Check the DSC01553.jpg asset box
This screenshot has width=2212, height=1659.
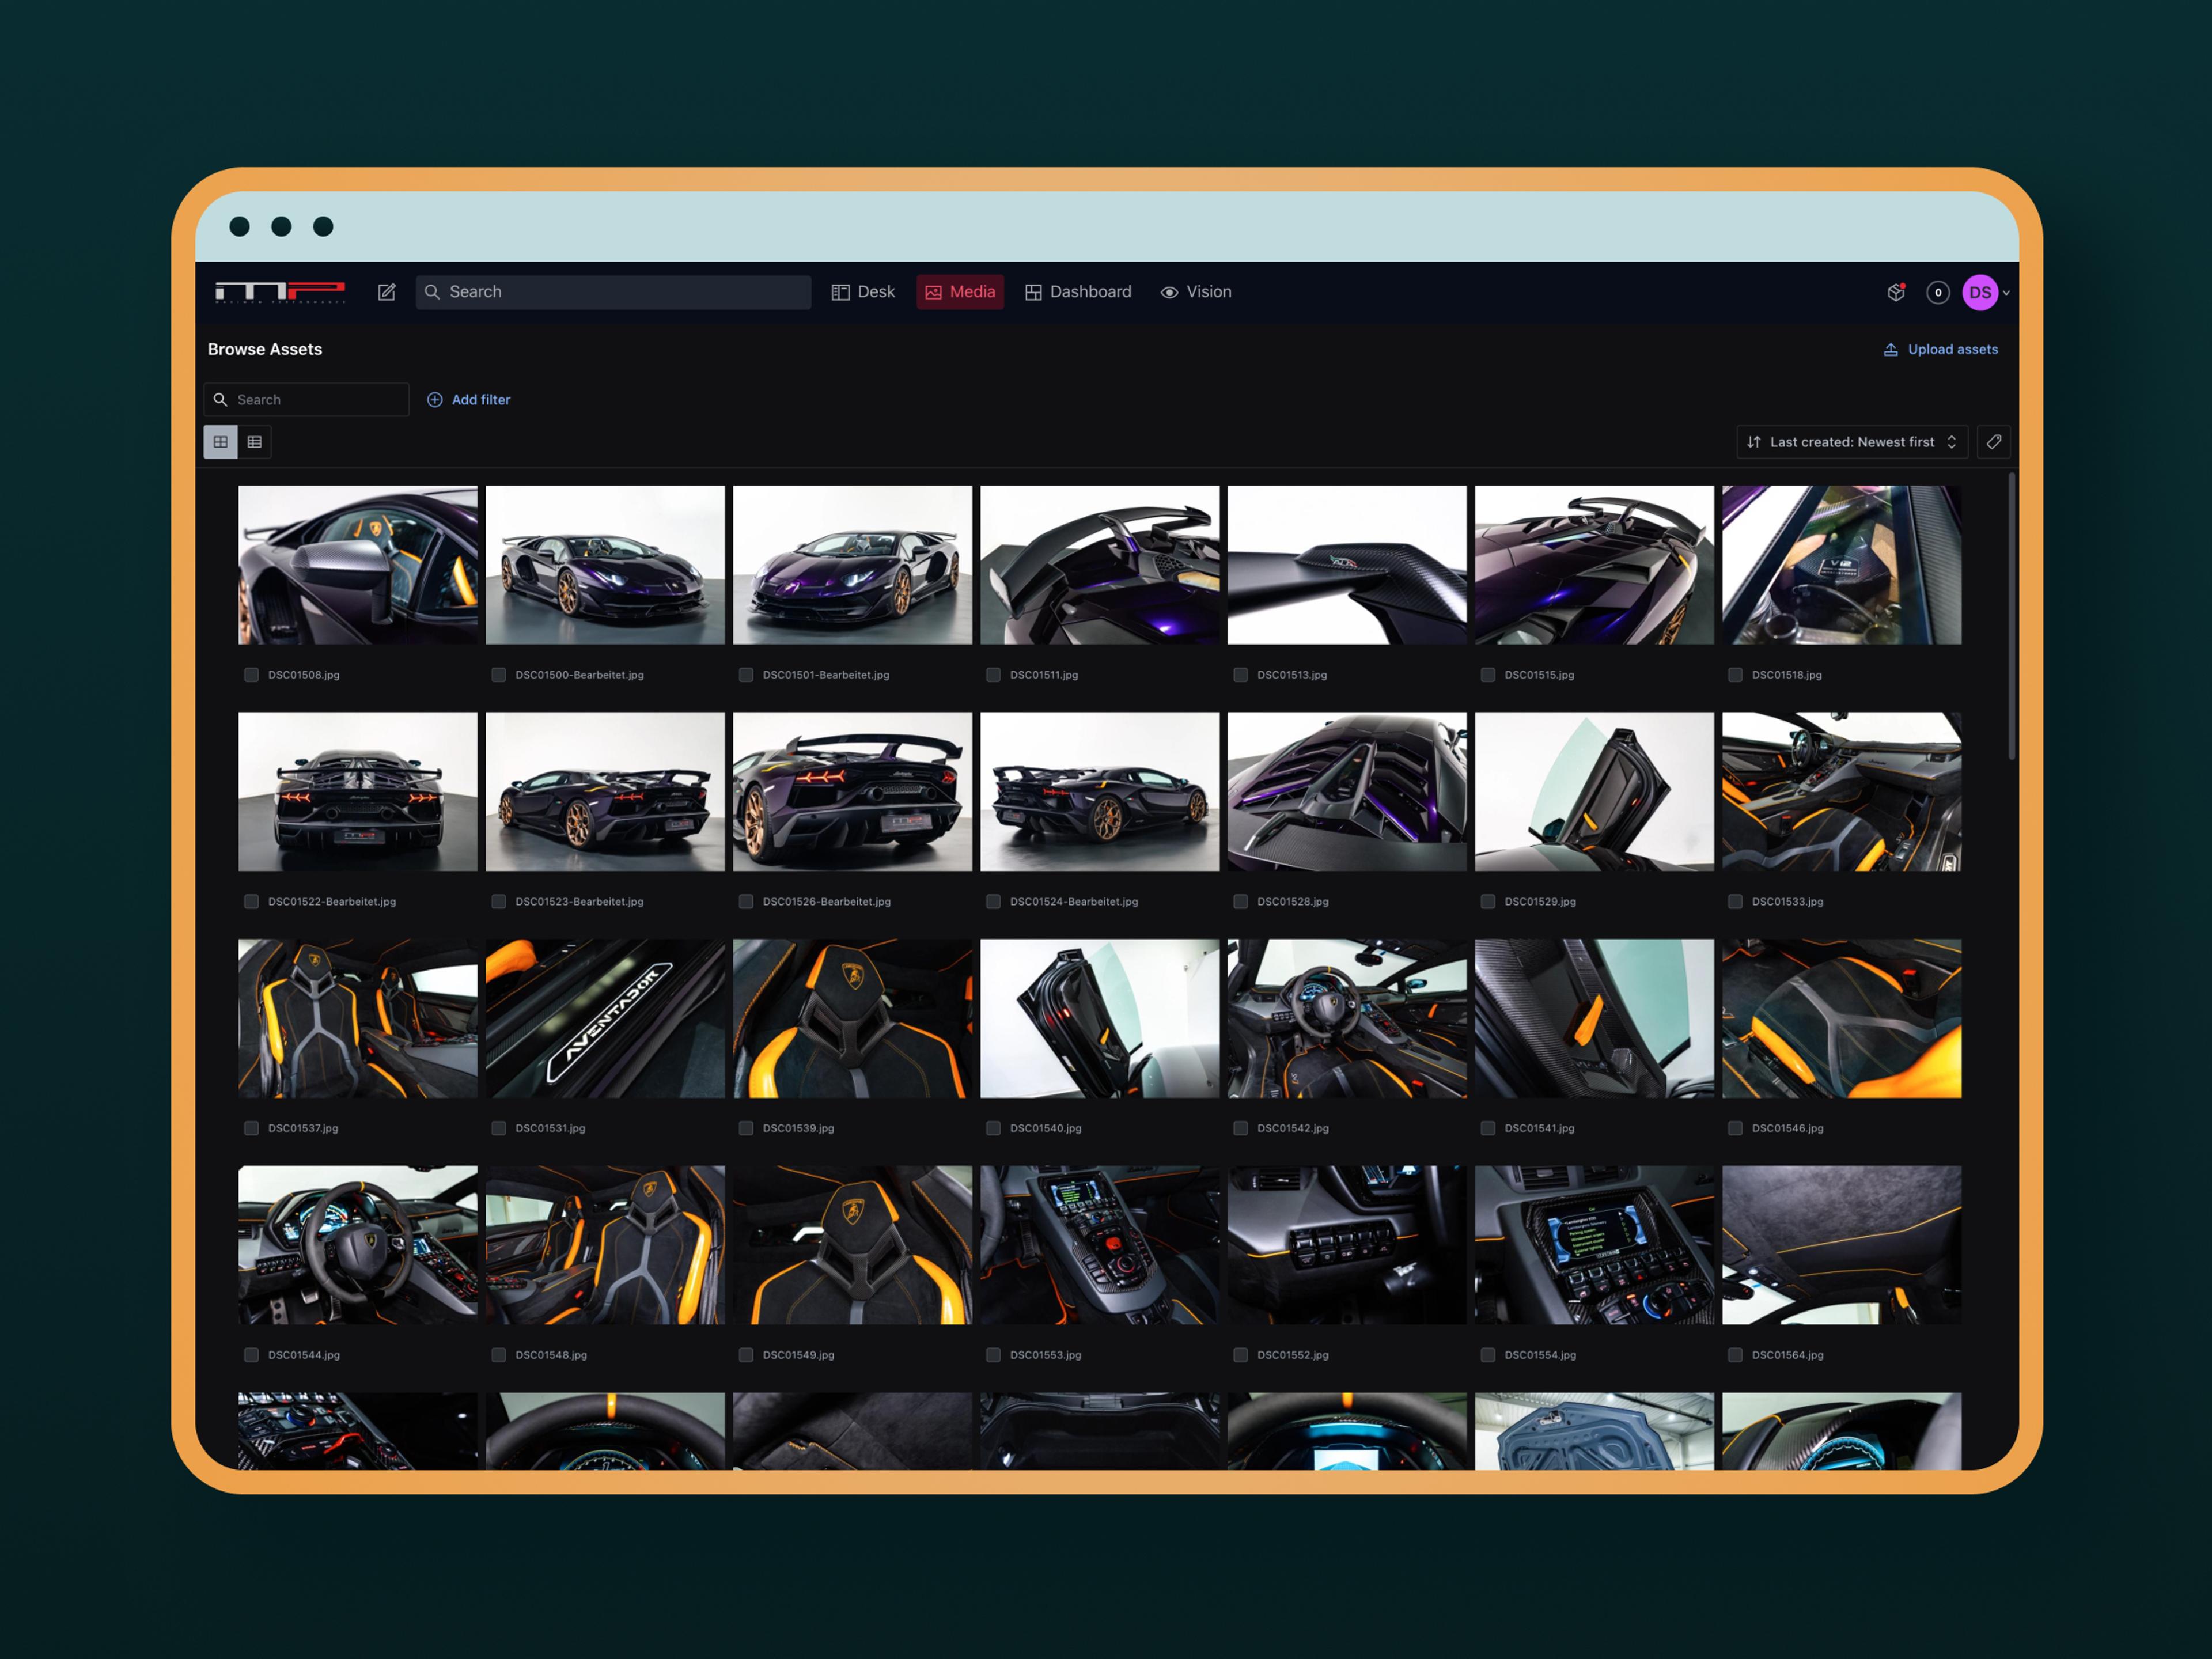pos(993,1355)
